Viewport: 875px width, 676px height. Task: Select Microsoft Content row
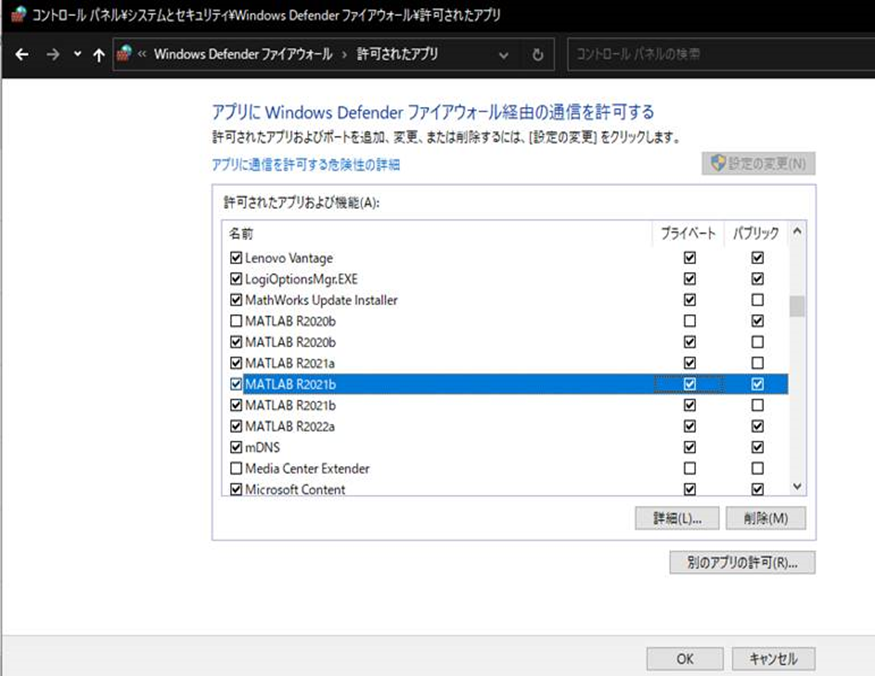[x=505, y=488]
